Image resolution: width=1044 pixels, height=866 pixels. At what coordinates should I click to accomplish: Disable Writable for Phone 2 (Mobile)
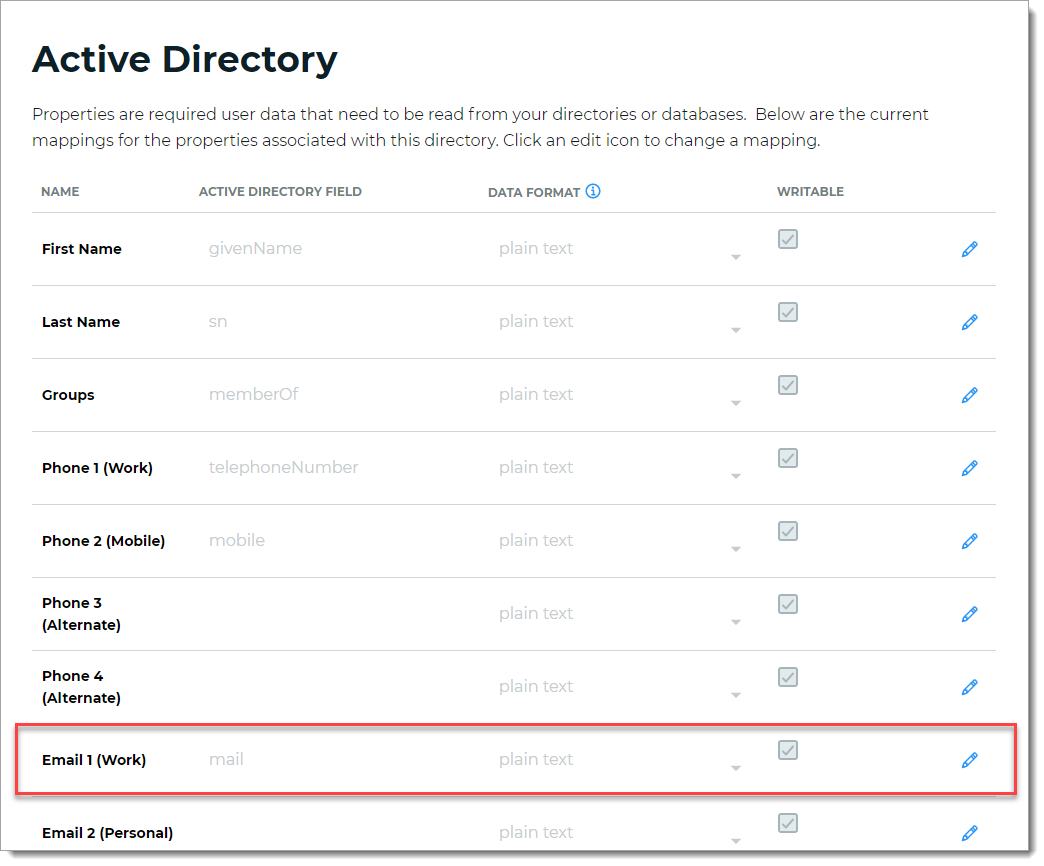(787, 531)
